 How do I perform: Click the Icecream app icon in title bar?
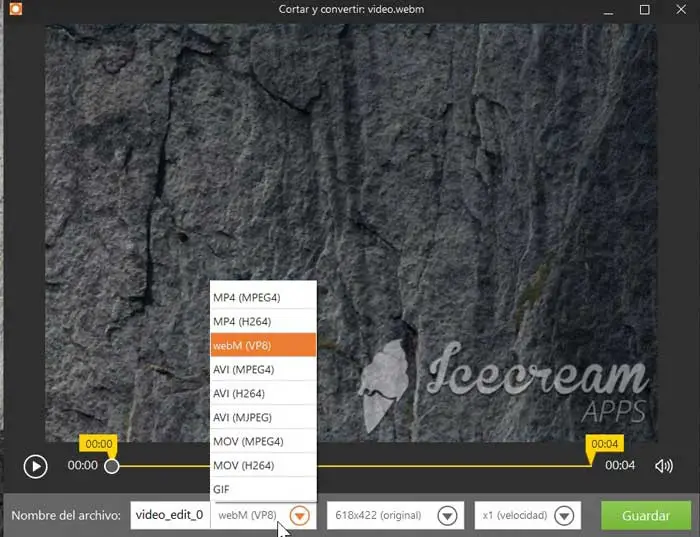pos(16,8)
